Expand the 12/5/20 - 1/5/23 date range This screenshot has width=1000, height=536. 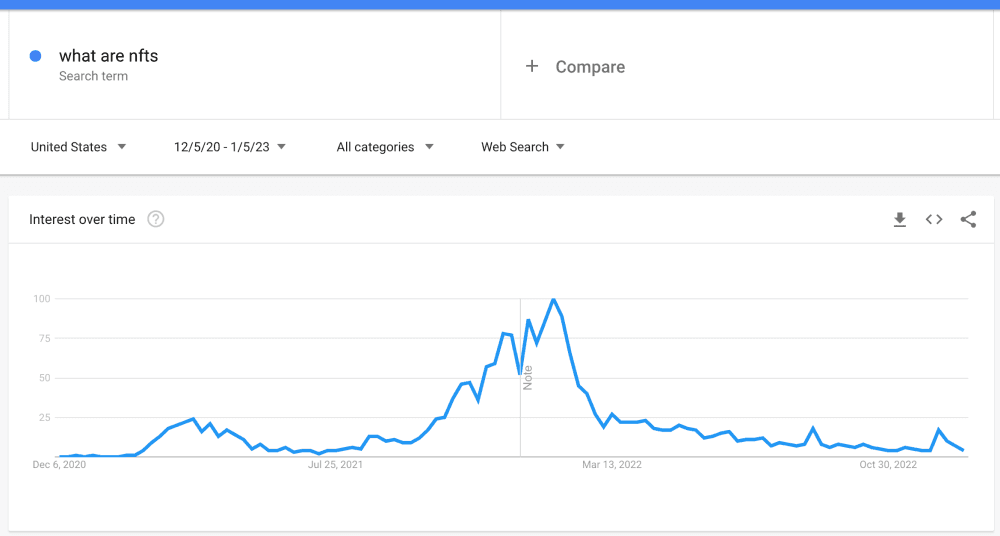tap(230, 147)
